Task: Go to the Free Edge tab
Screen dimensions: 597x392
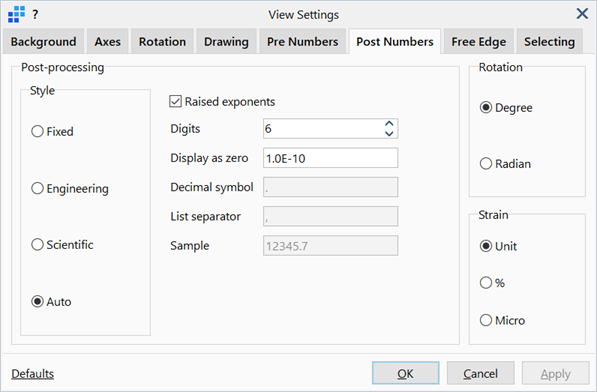Action: tap(479, 41)
